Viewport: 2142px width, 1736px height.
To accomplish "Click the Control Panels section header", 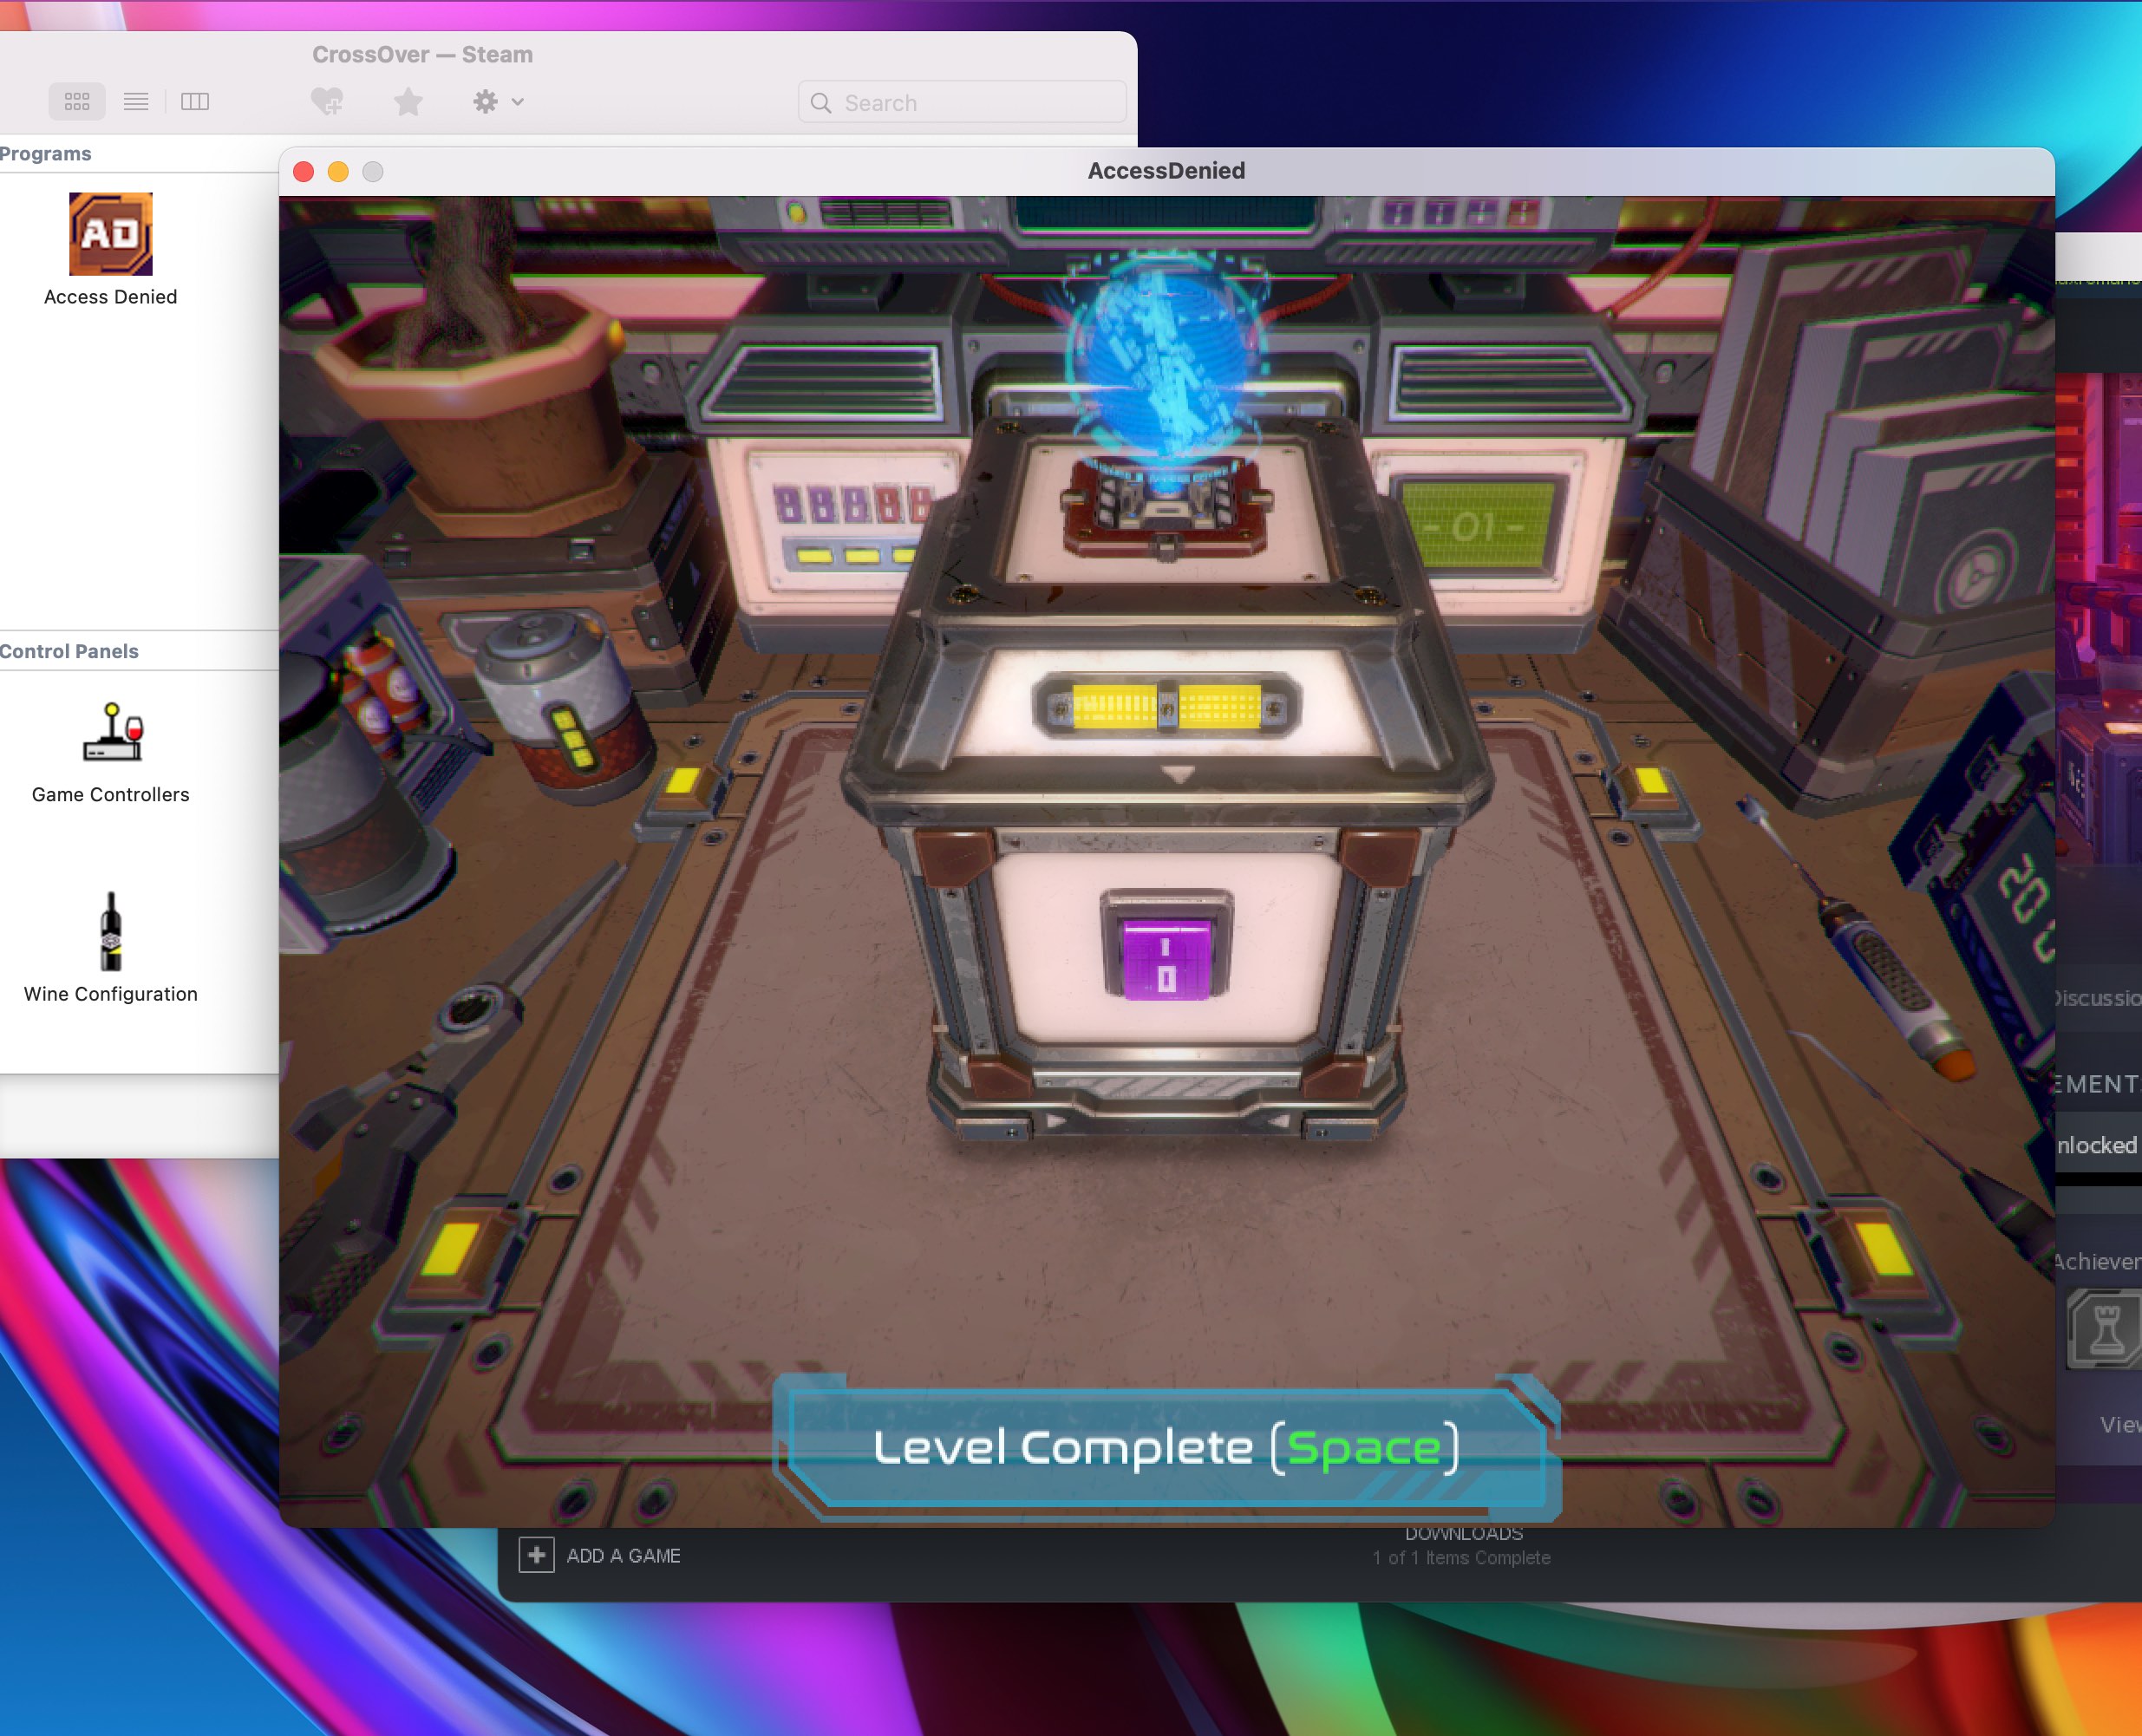I will pos(69,651).
